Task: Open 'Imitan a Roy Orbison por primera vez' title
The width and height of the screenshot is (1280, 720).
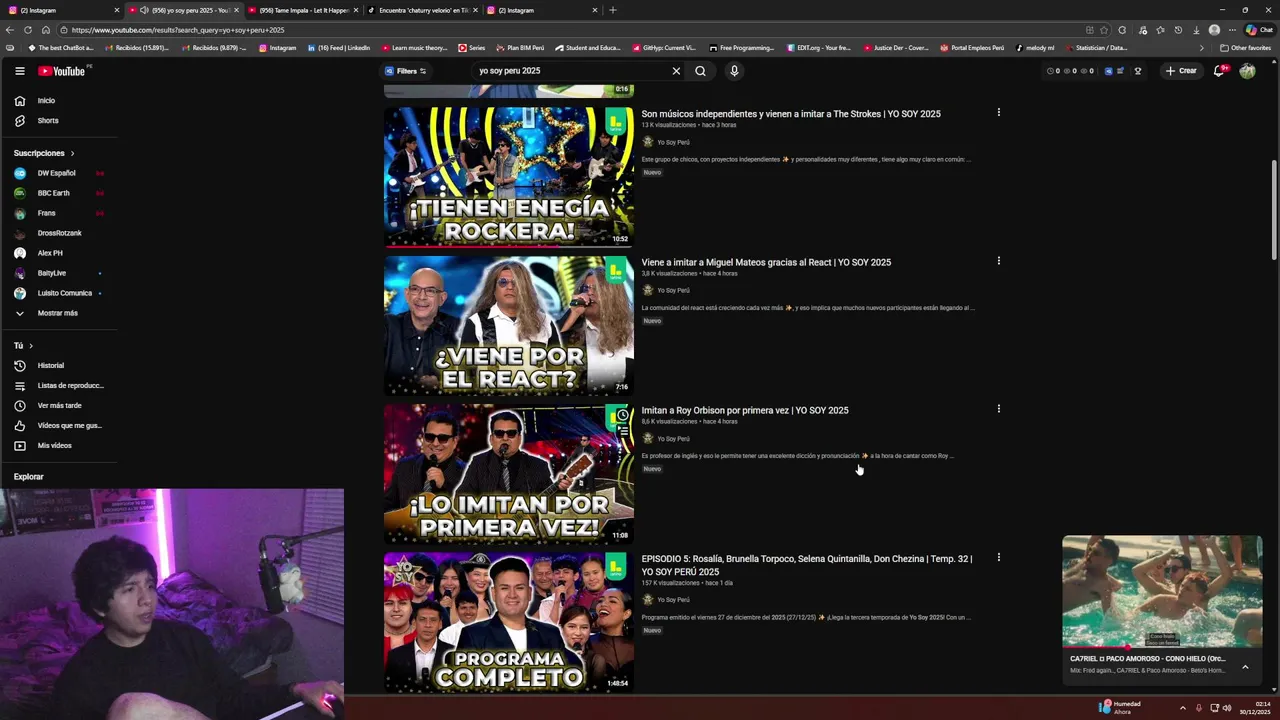Action: pos(745,411)
